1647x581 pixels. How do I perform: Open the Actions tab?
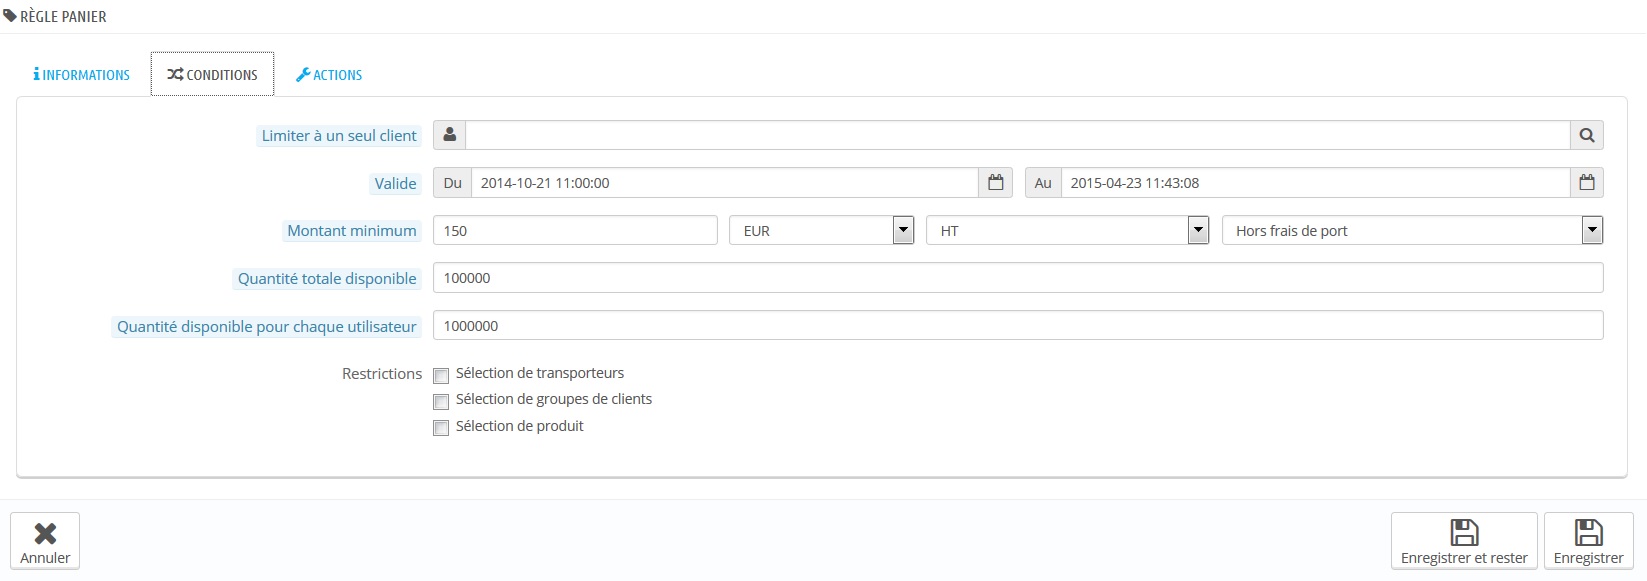pos(329,75)
